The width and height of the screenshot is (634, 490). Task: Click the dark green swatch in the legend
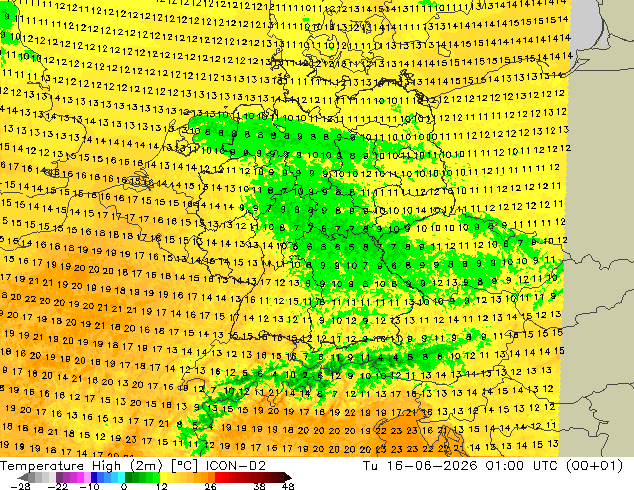click(x=129, y=477)
